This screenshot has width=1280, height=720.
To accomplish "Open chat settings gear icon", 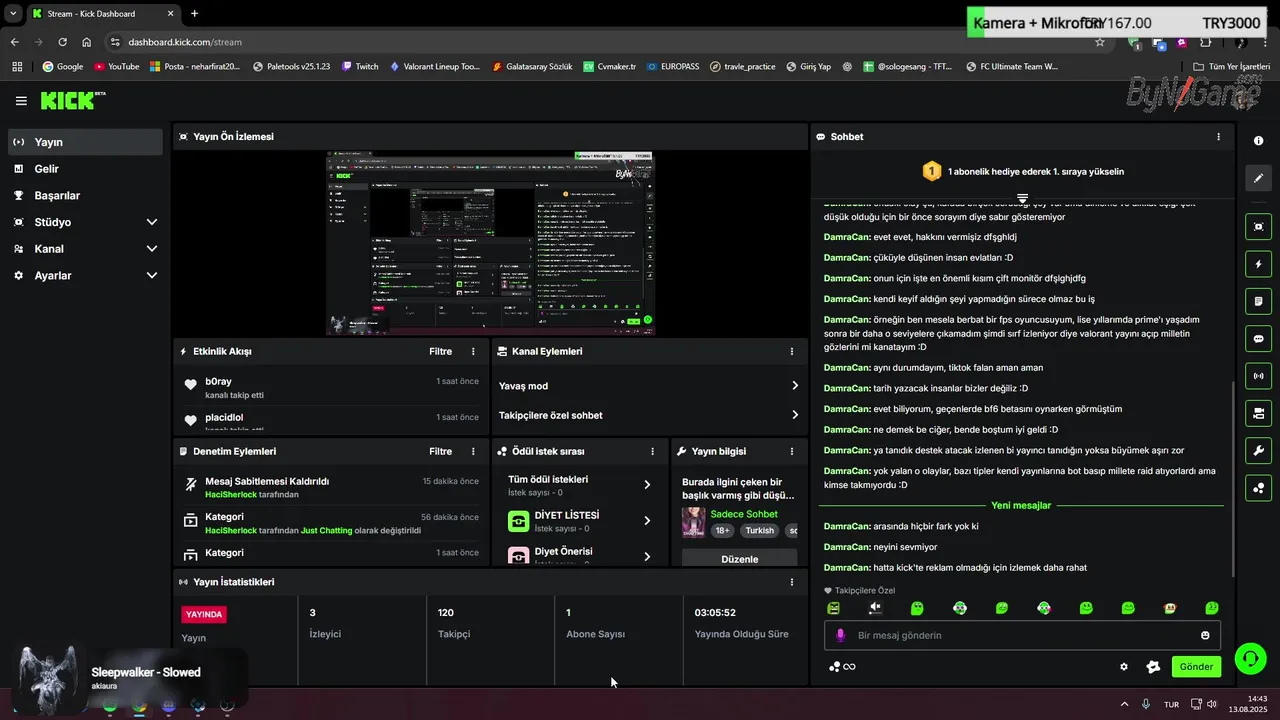I will pos(1124,667).
